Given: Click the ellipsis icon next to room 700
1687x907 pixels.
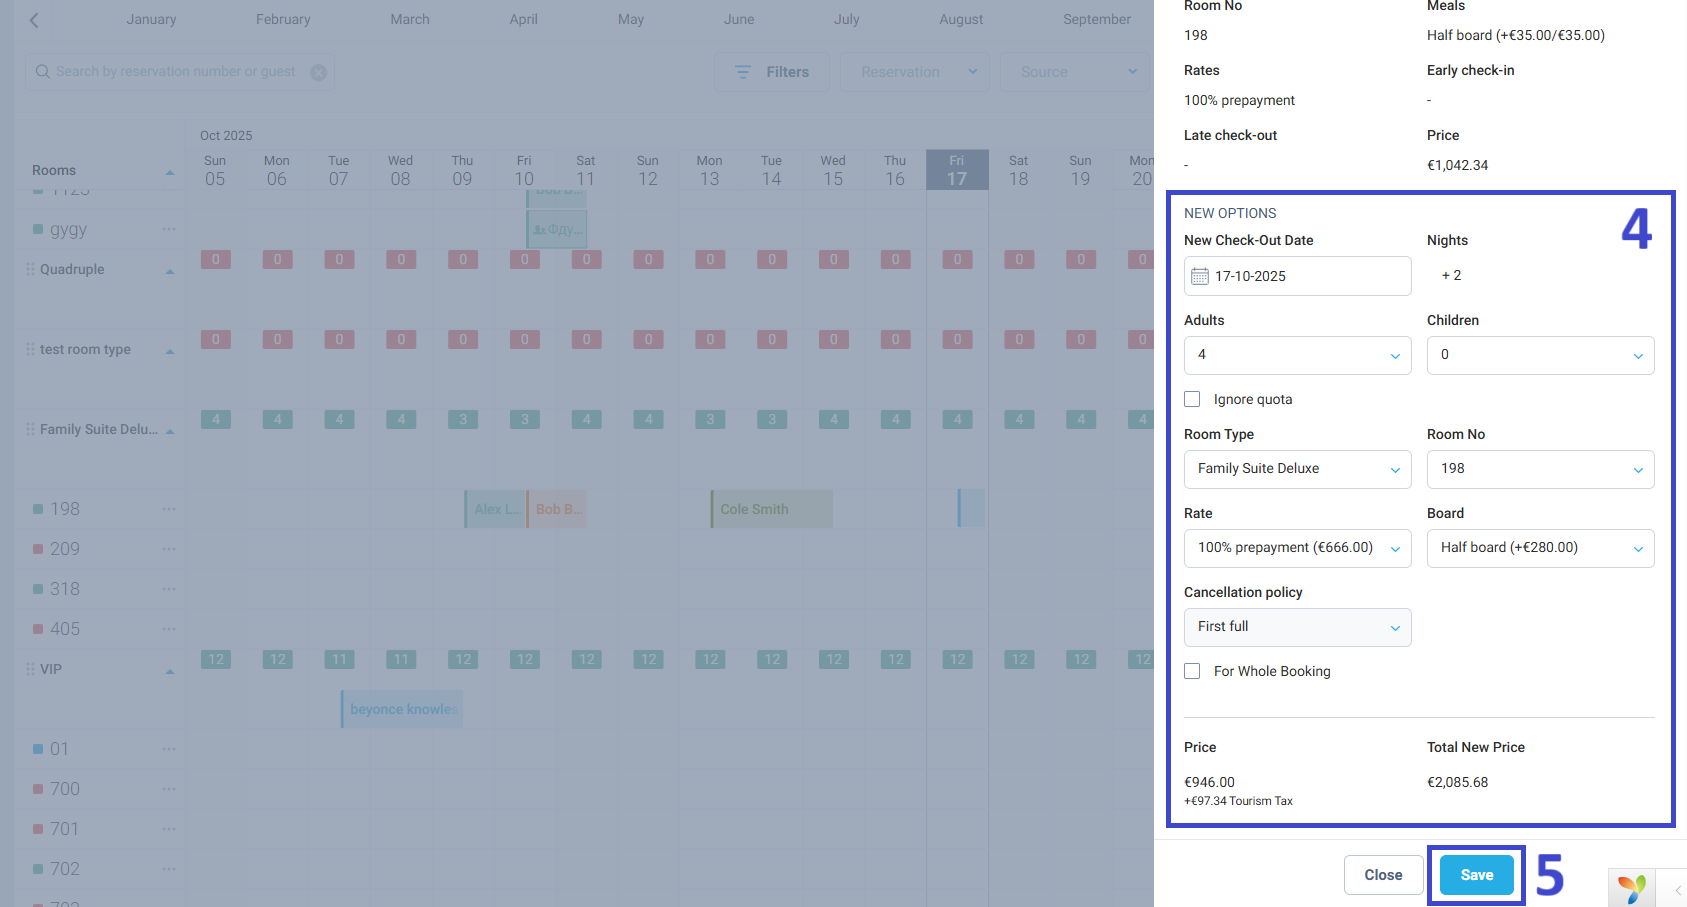Looking at the screenshot, I should [169, 788].
